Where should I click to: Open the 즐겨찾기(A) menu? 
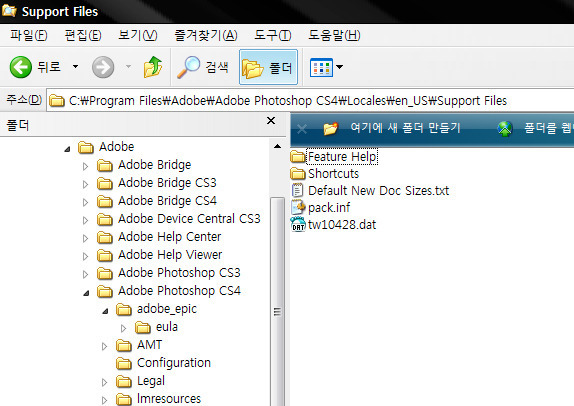point(206,36)
